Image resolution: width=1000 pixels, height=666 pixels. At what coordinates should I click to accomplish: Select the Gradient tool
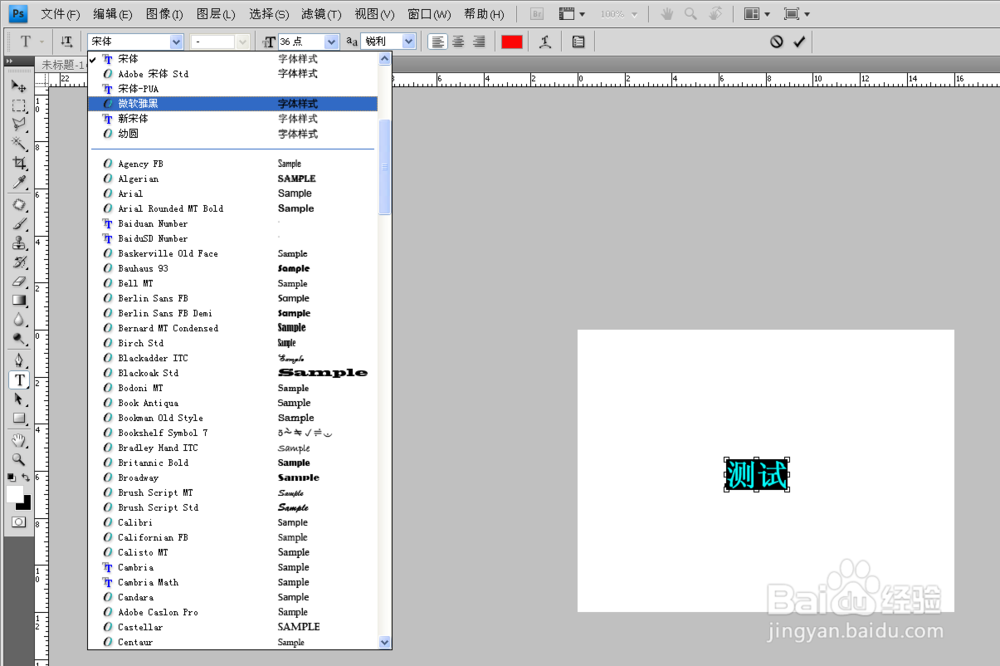click(18, 300)
